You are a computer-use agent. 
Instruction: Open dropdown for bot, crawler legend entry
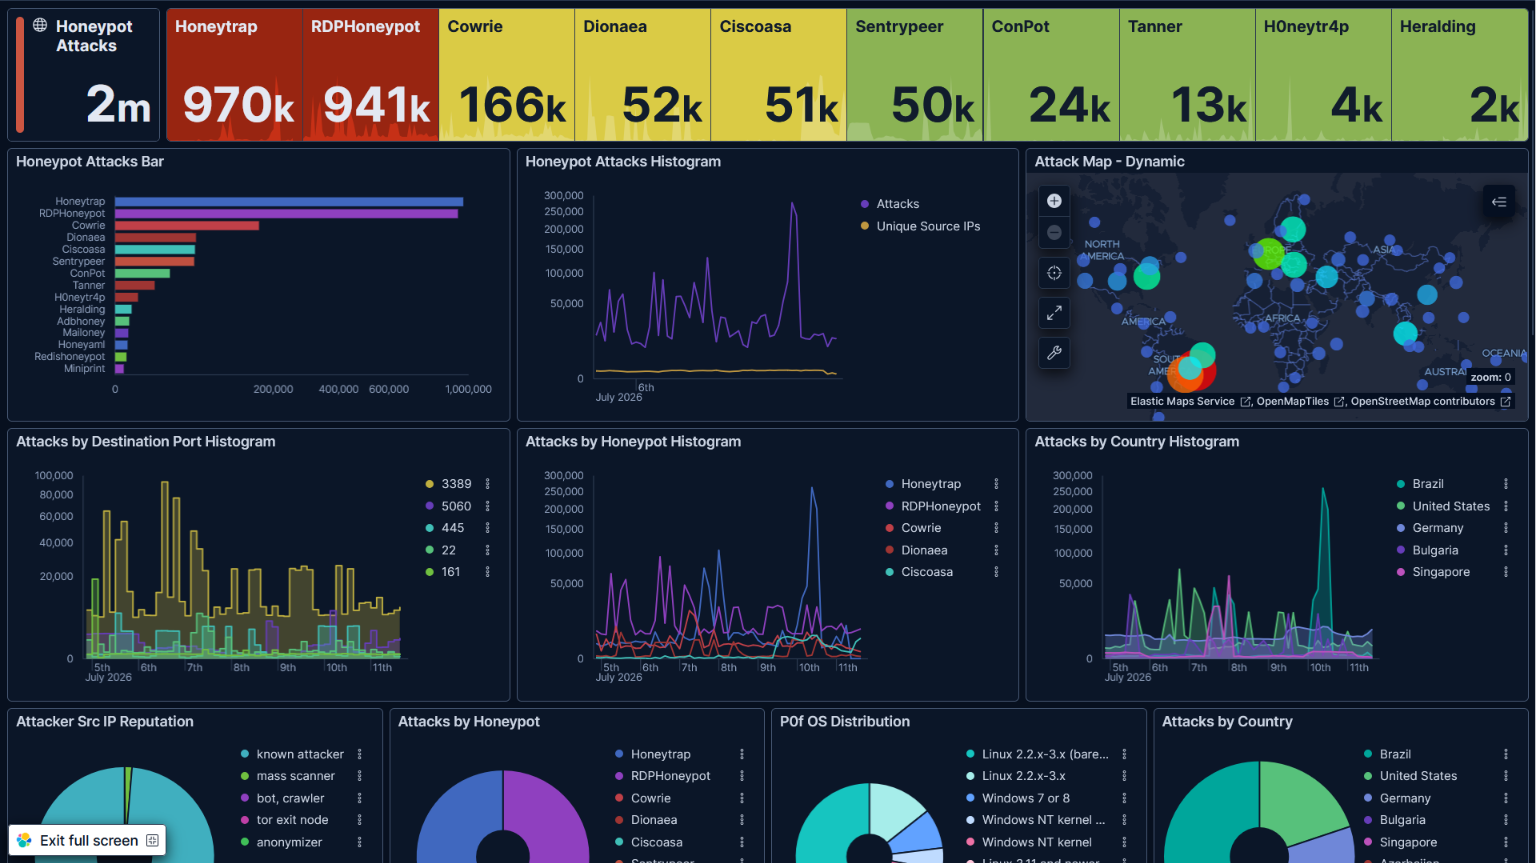click(360, 798)
